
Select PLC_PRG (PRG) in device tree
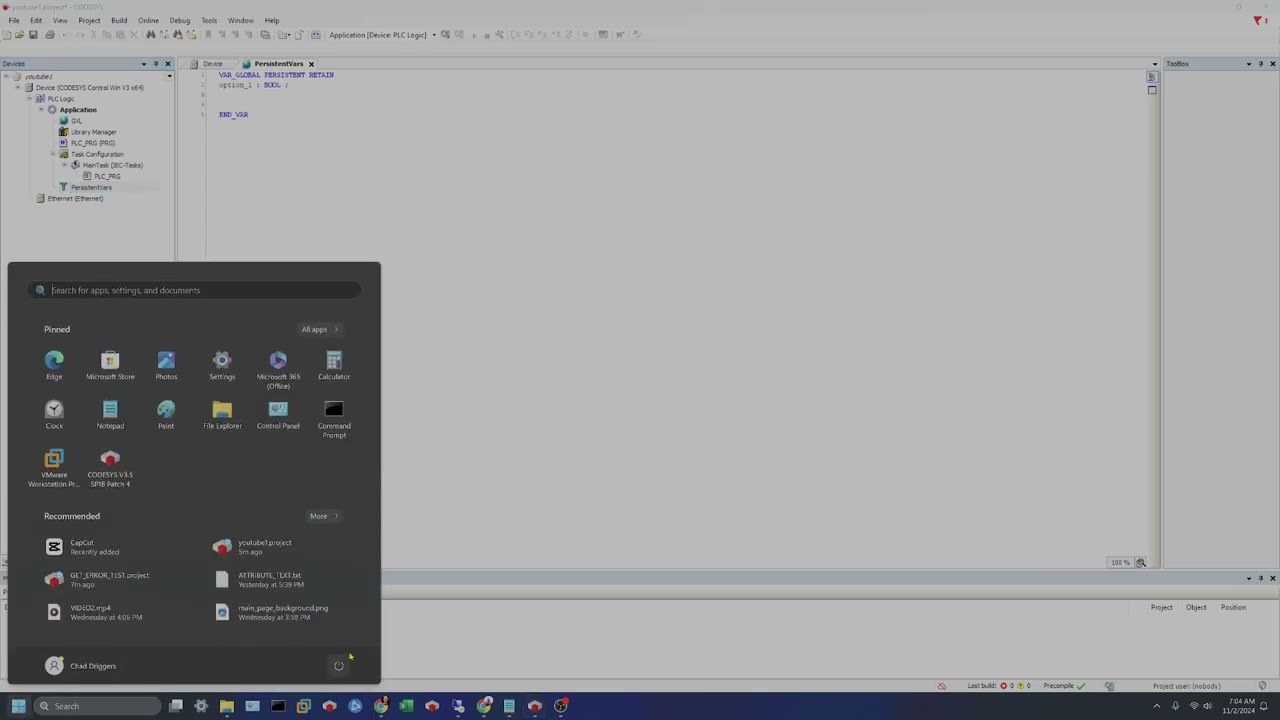[86, 143]
